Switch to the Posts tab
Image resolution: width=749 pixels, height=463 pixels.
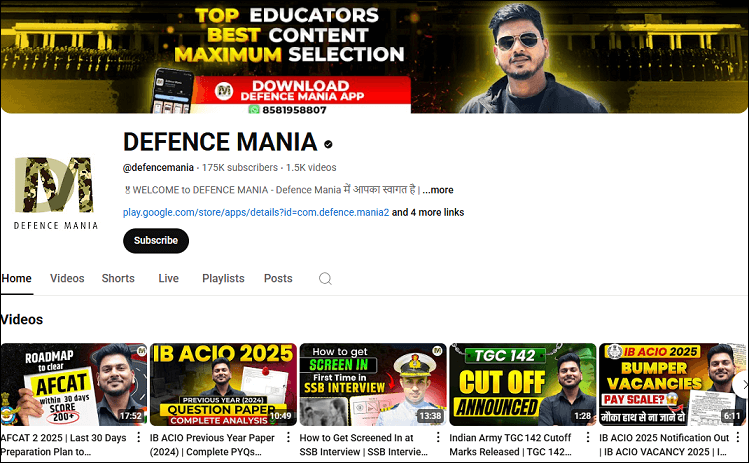(278, 279)
